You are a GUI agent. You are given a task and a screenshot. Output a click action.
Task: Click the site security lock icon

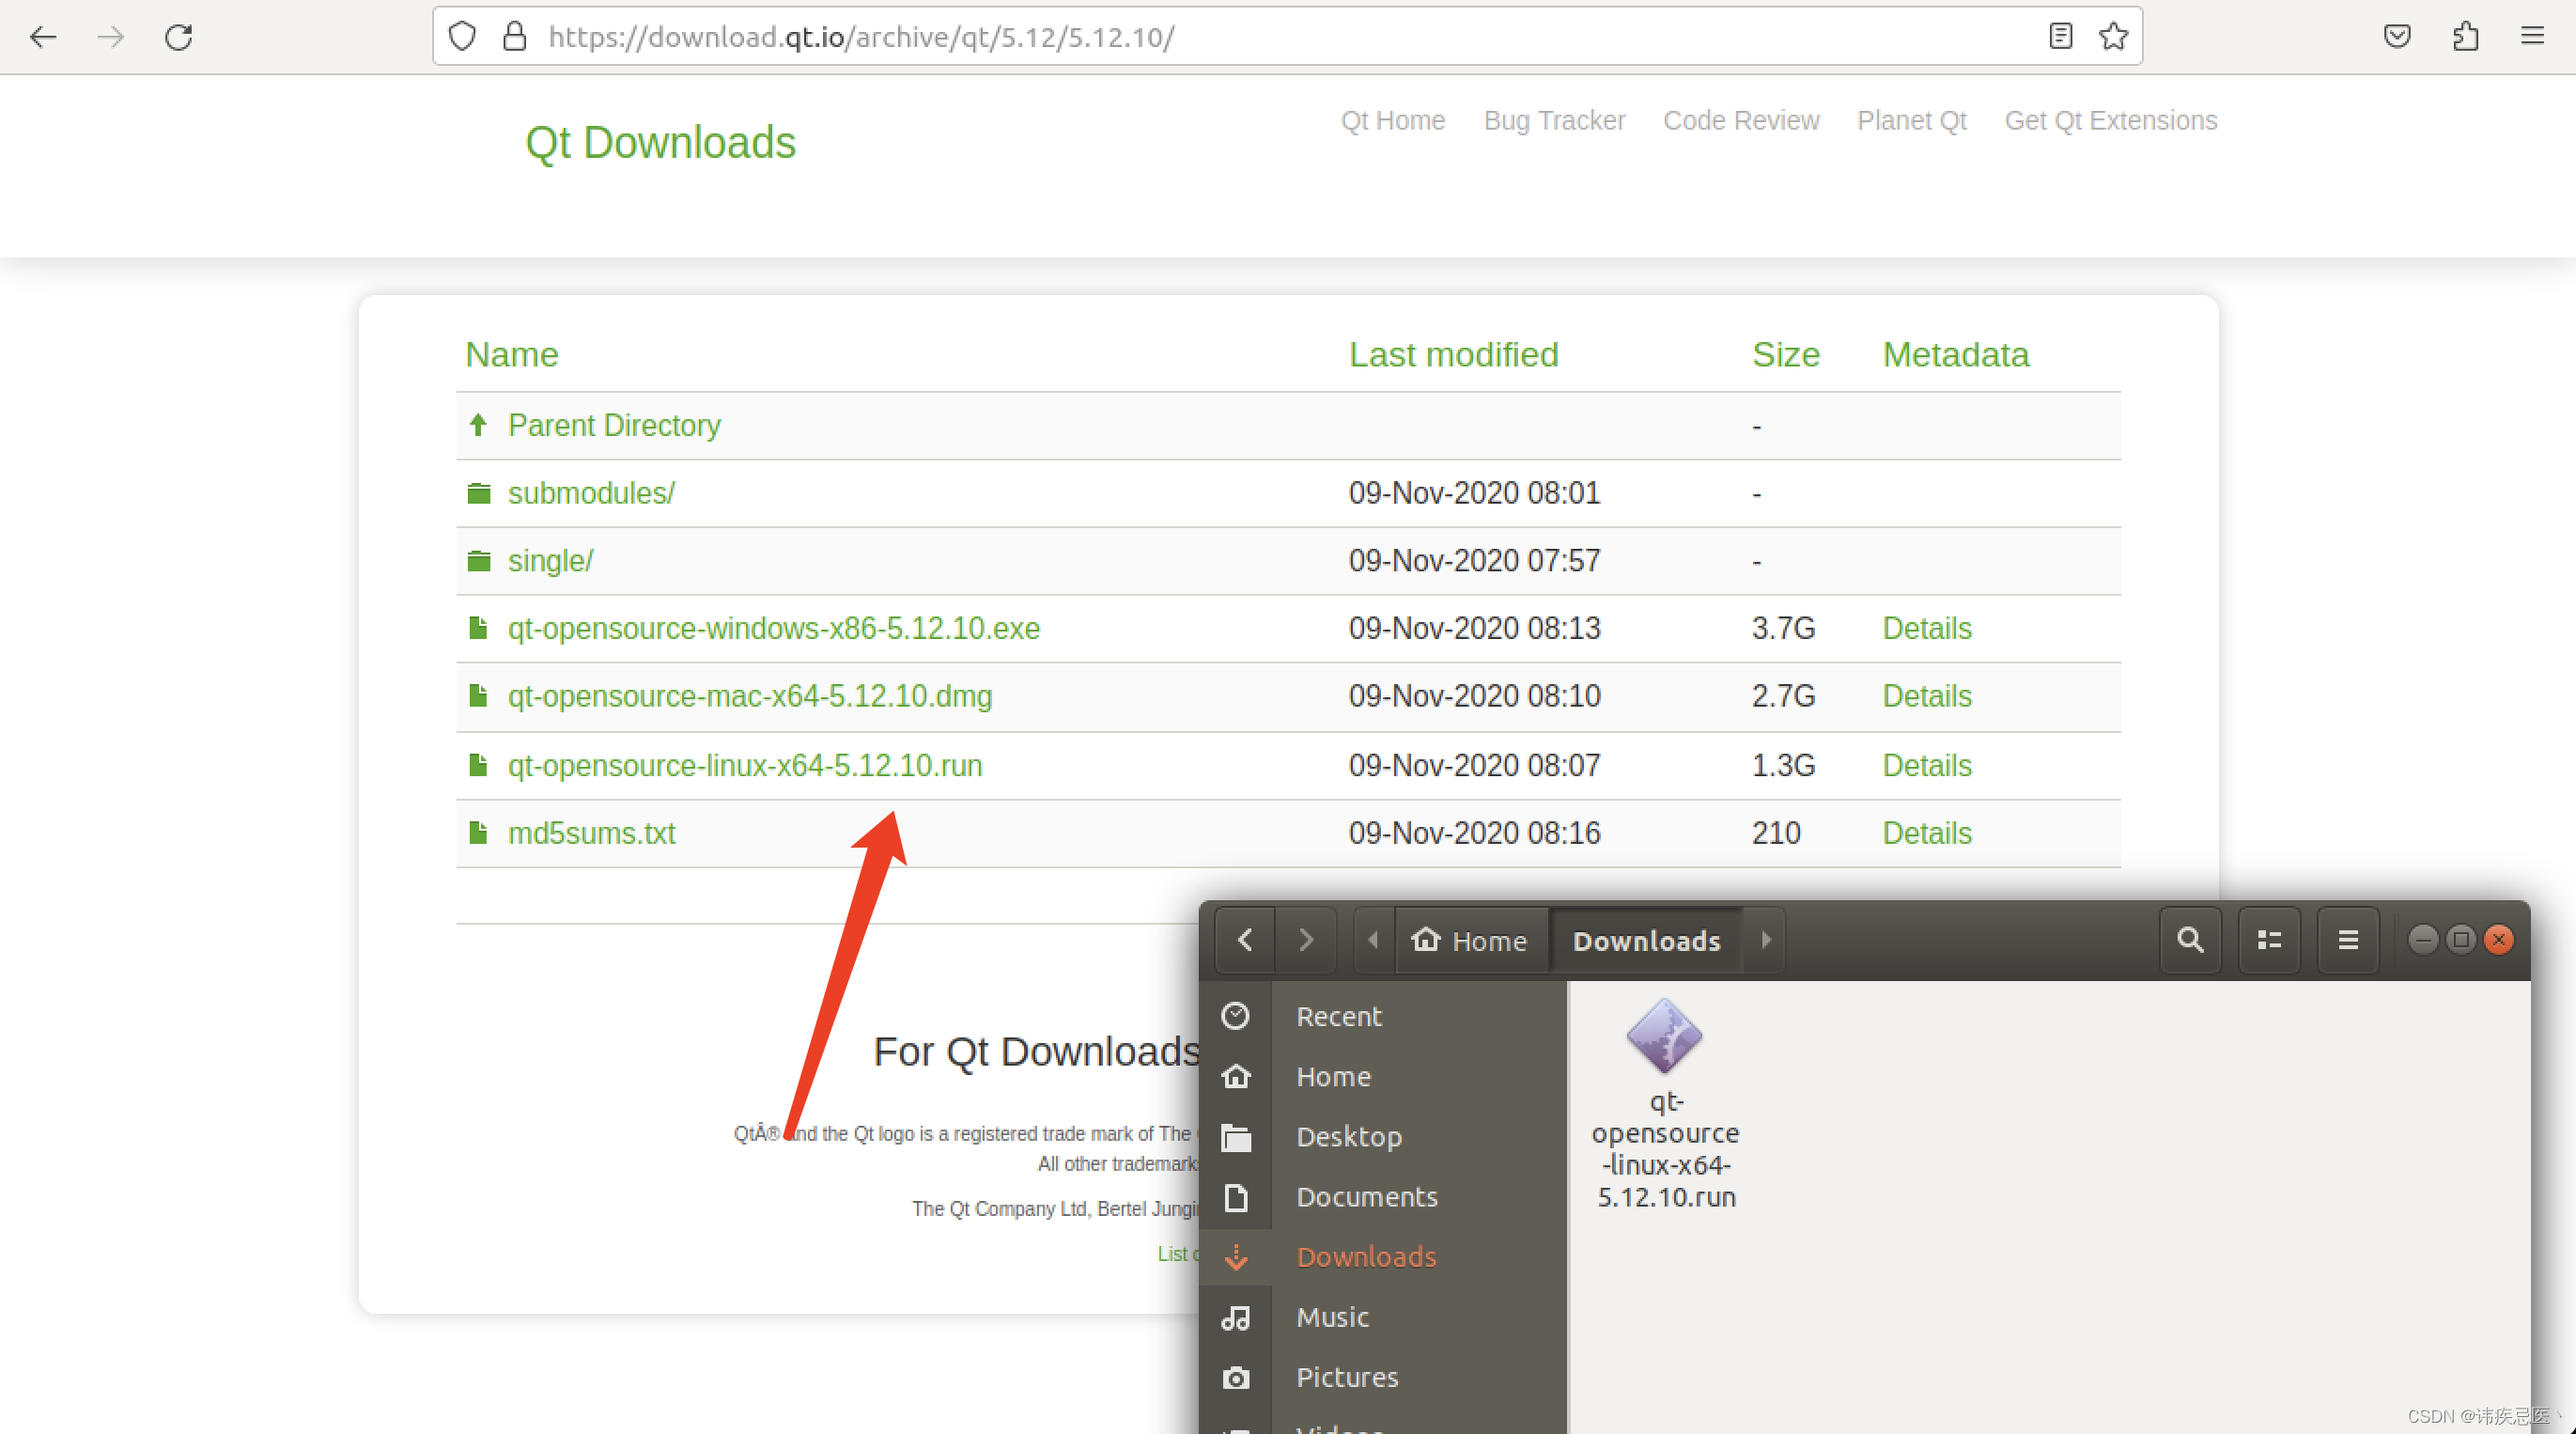[515, 37]
